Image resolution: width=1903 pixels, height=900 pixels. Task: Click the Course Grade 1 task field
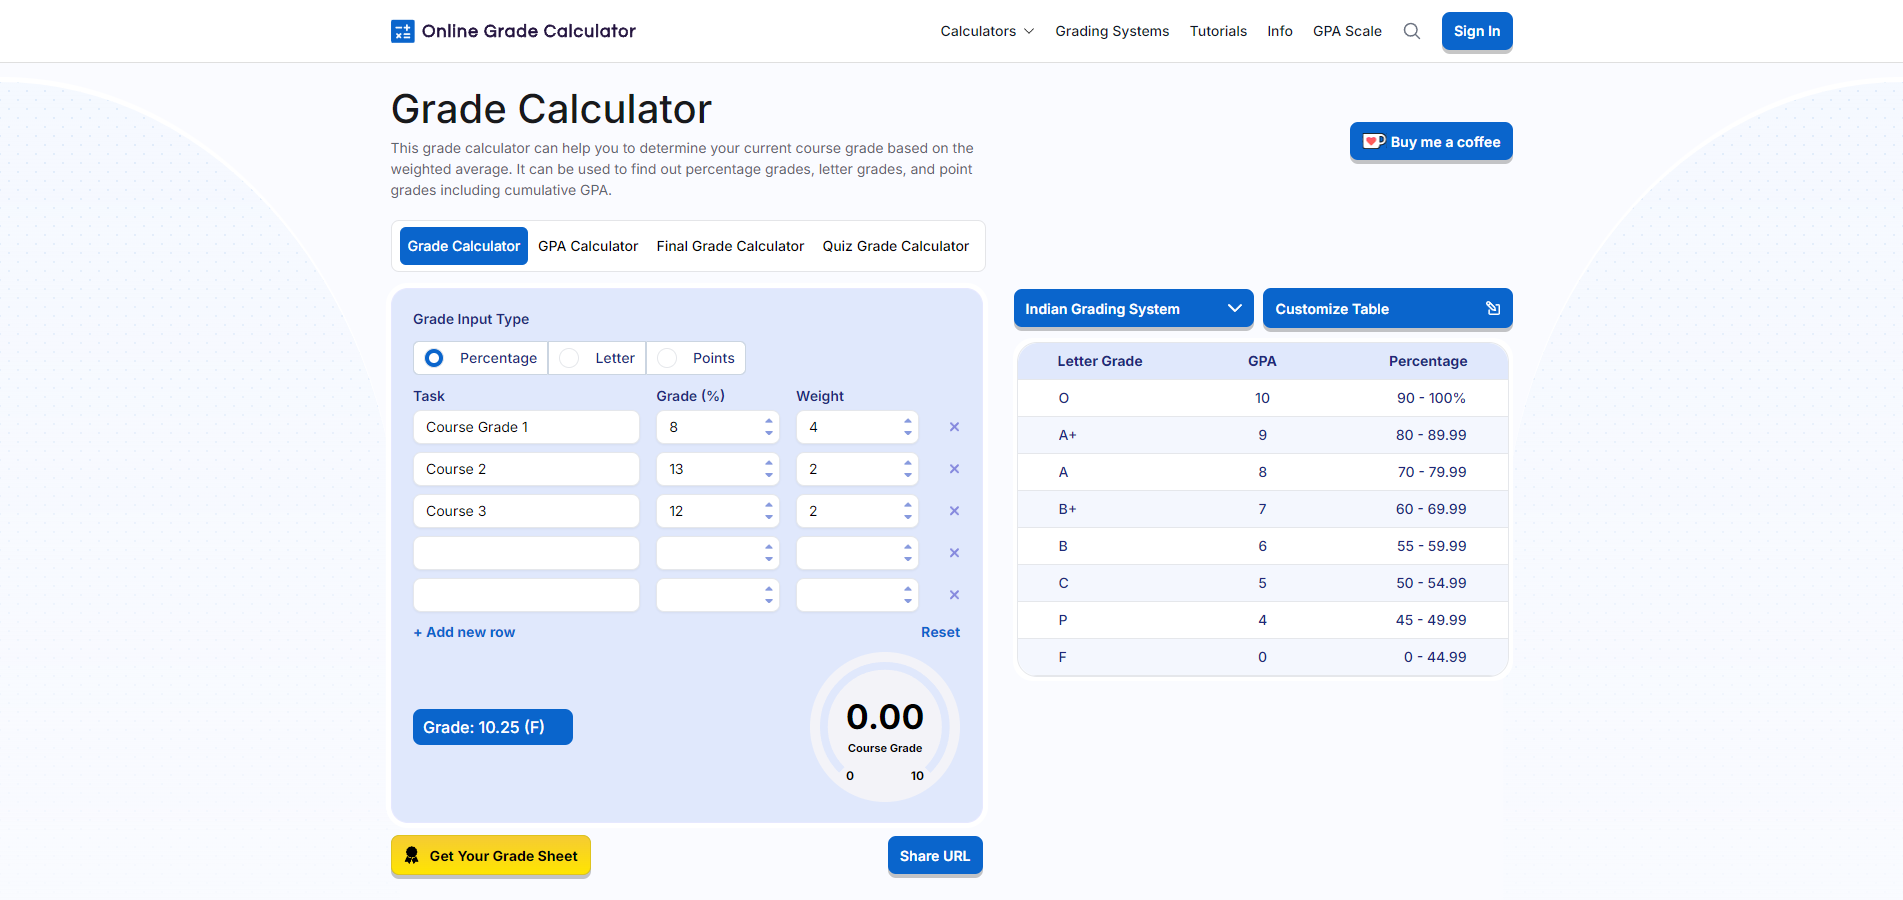(x=526, y=427)
